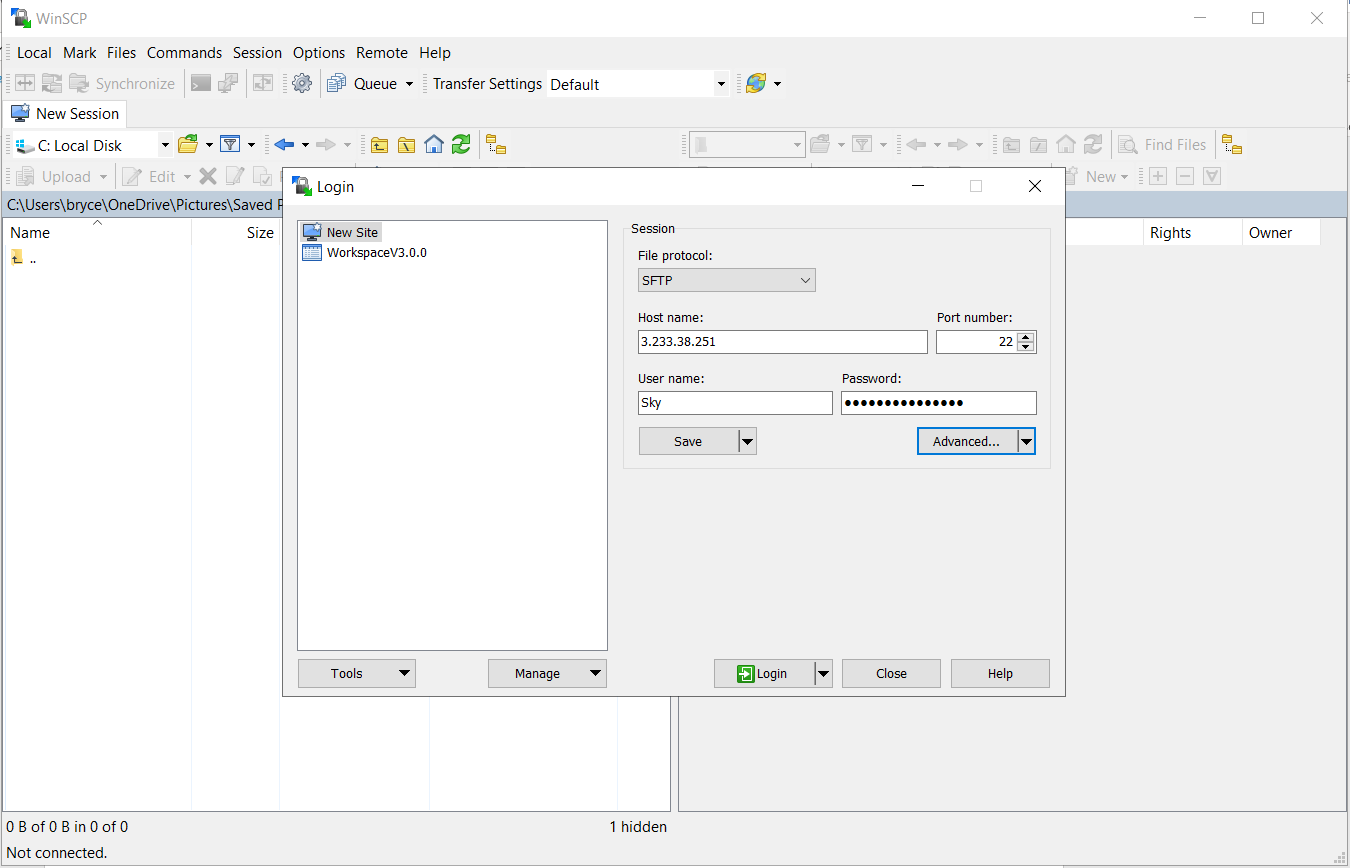Toggle the local directory tree icon

(496, 145)
